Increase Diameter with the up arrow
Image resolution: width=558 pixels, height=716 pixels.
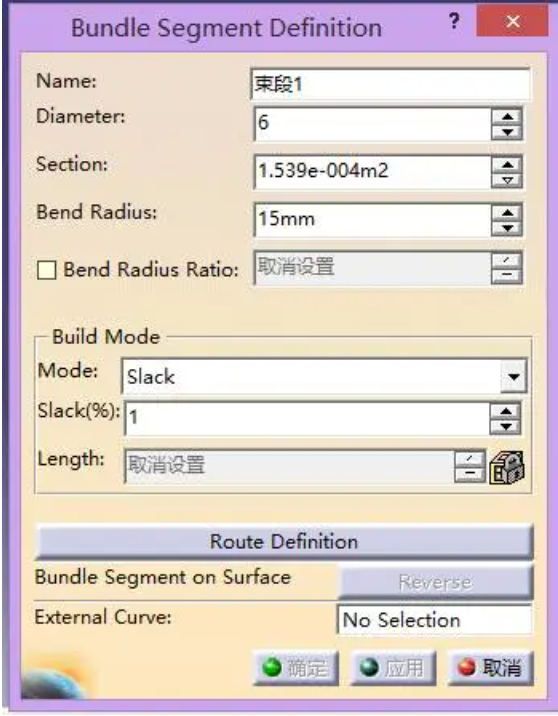tap(507, 116)
